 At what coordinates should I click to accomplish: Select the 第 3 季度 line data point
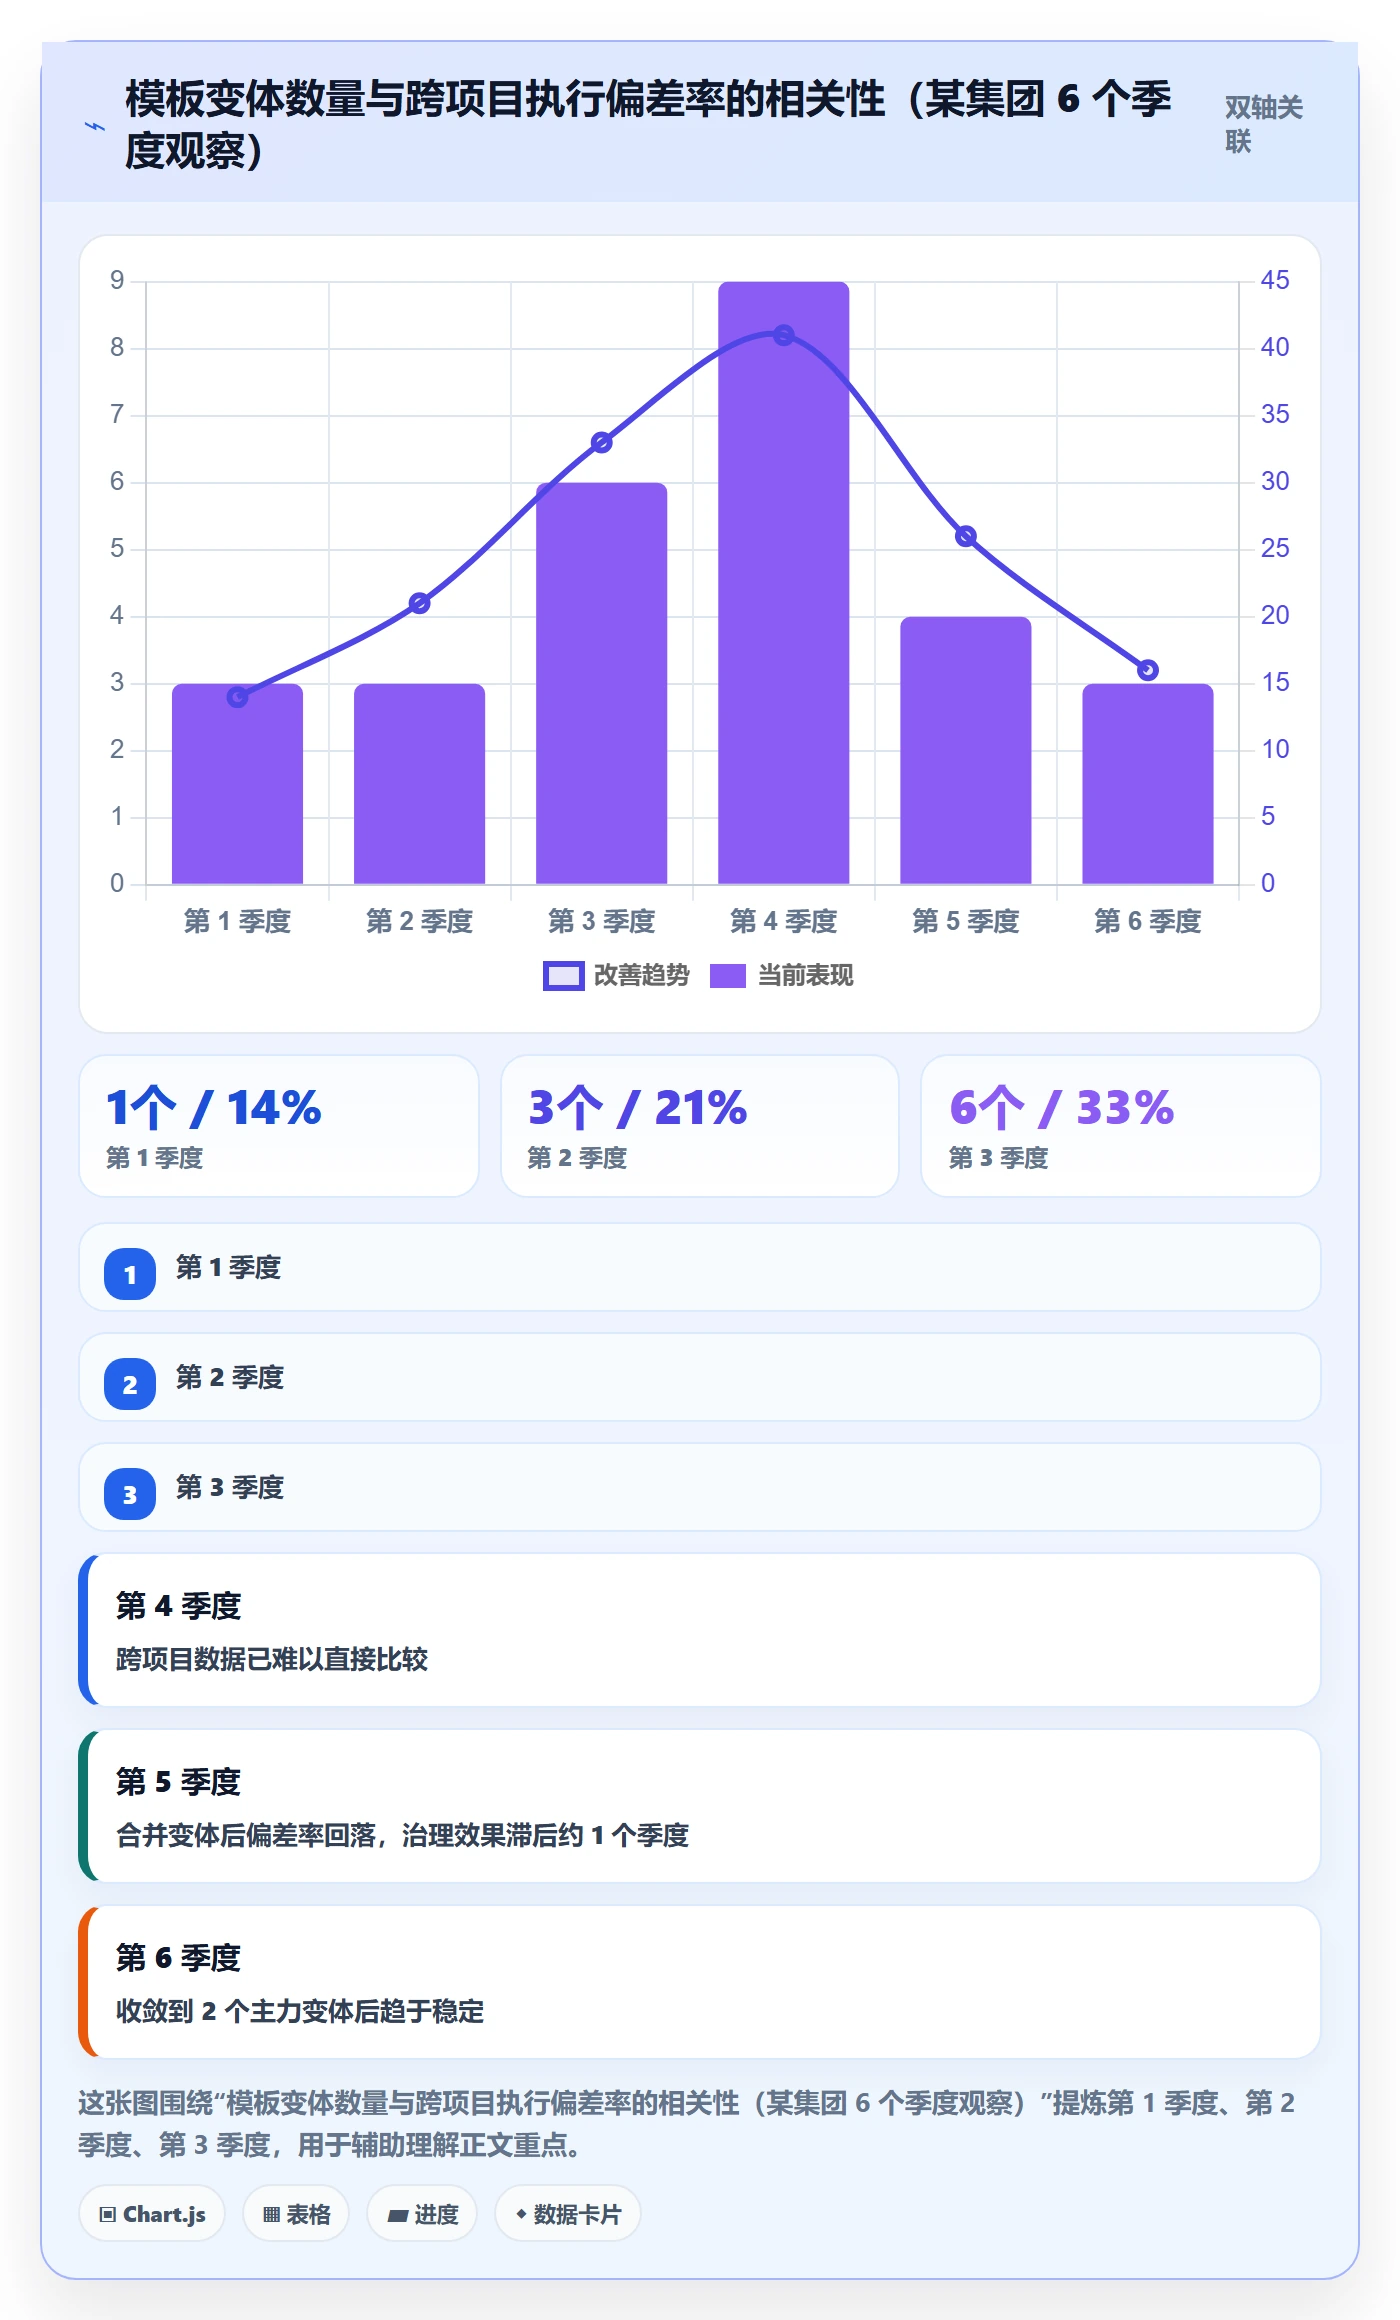tap(602, 442)
